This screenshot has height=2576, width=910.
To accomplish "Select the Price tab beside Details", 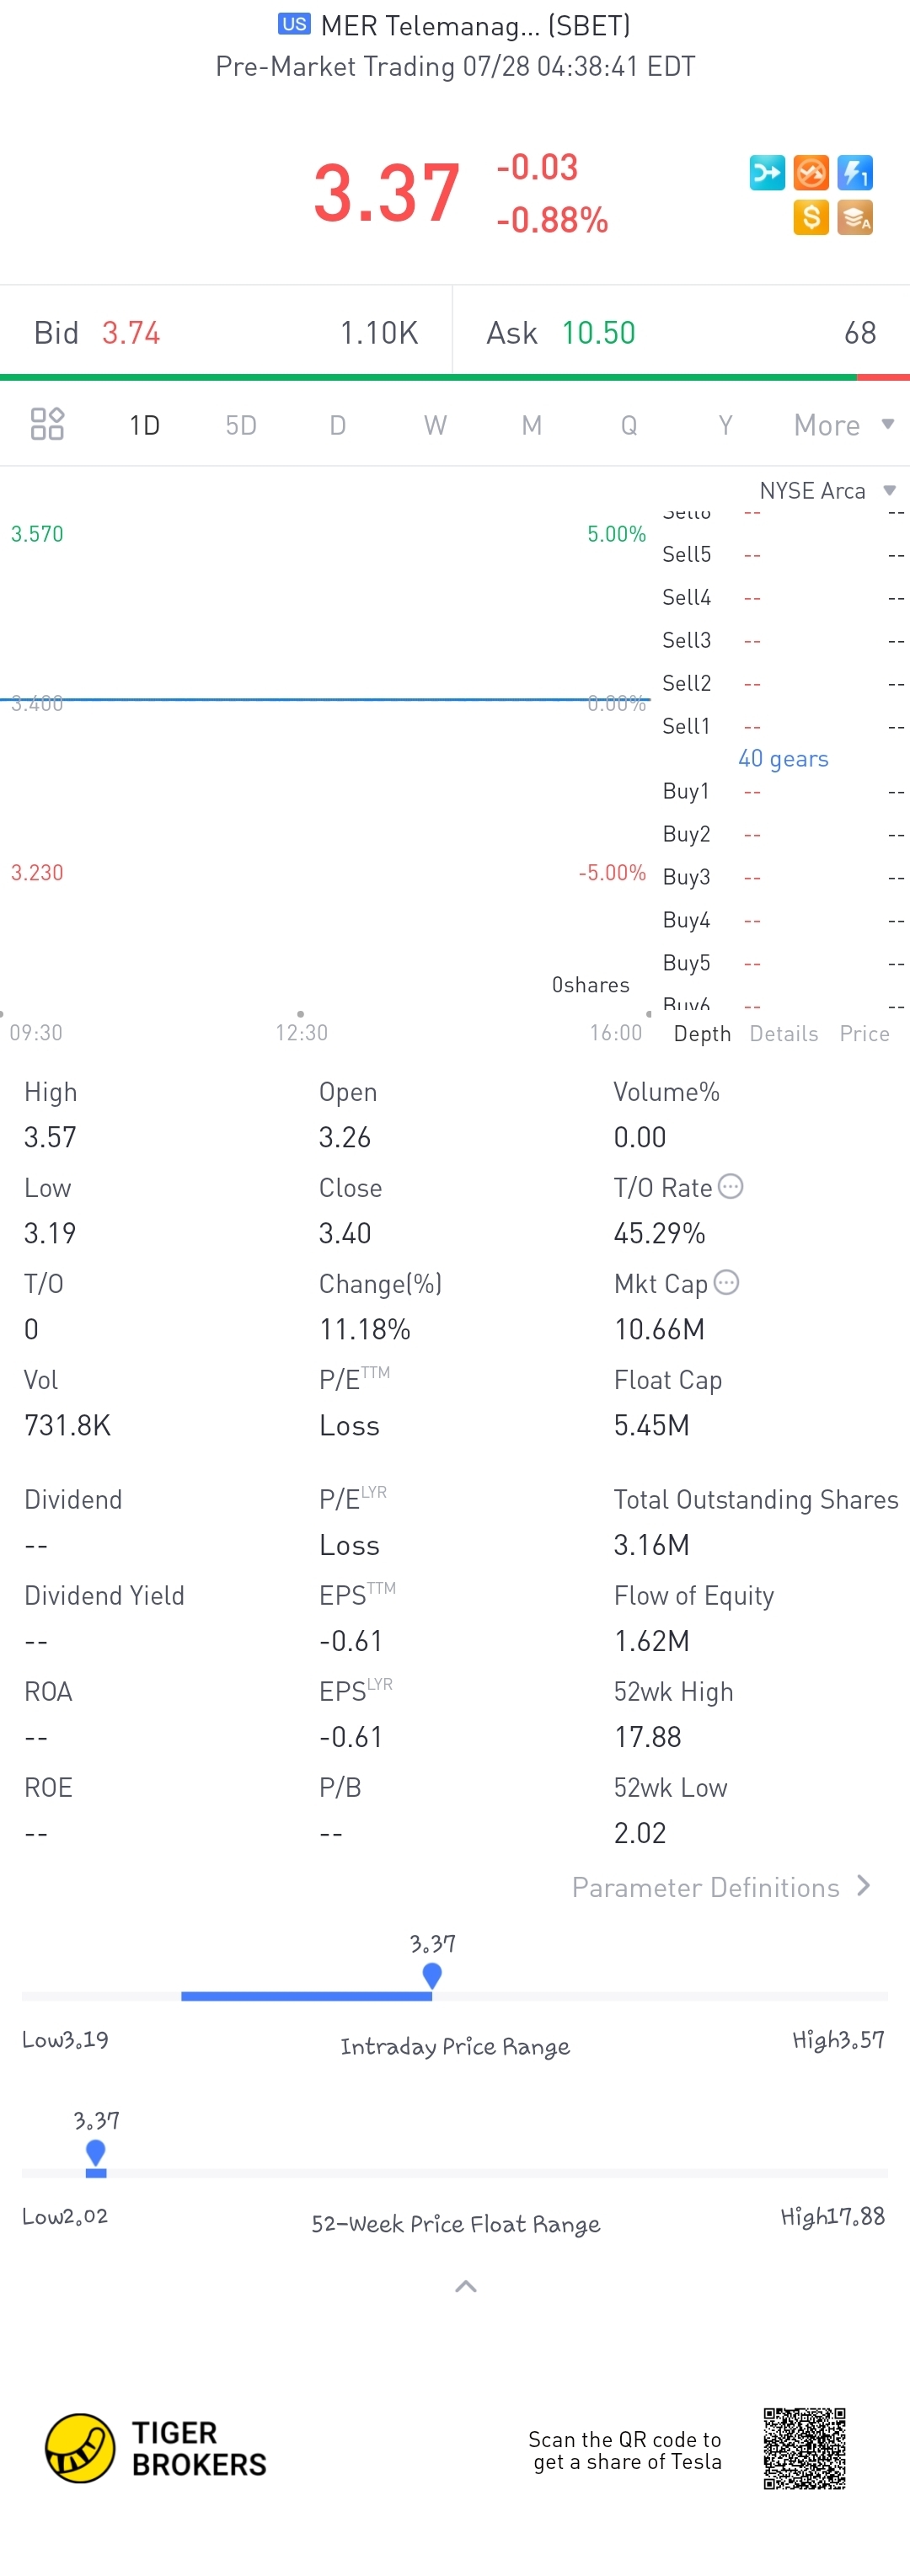I will click(x=864, y=1033).
